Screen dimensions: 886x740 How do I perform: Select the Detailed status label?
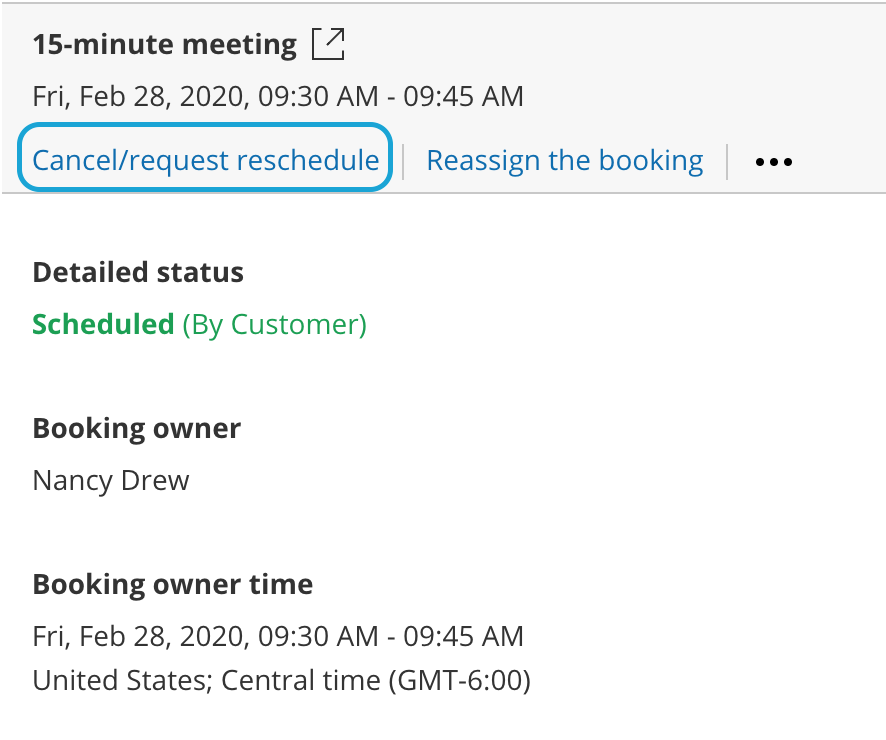[138, 272]
